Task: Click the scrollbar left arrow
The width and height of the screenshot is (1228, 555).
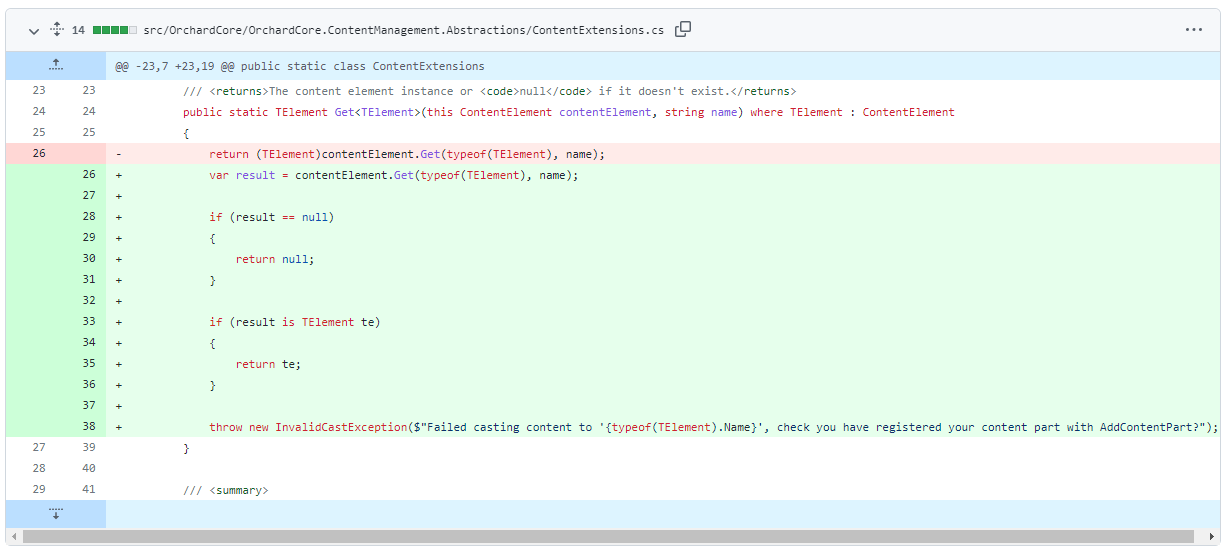Action: pos(13,538)
